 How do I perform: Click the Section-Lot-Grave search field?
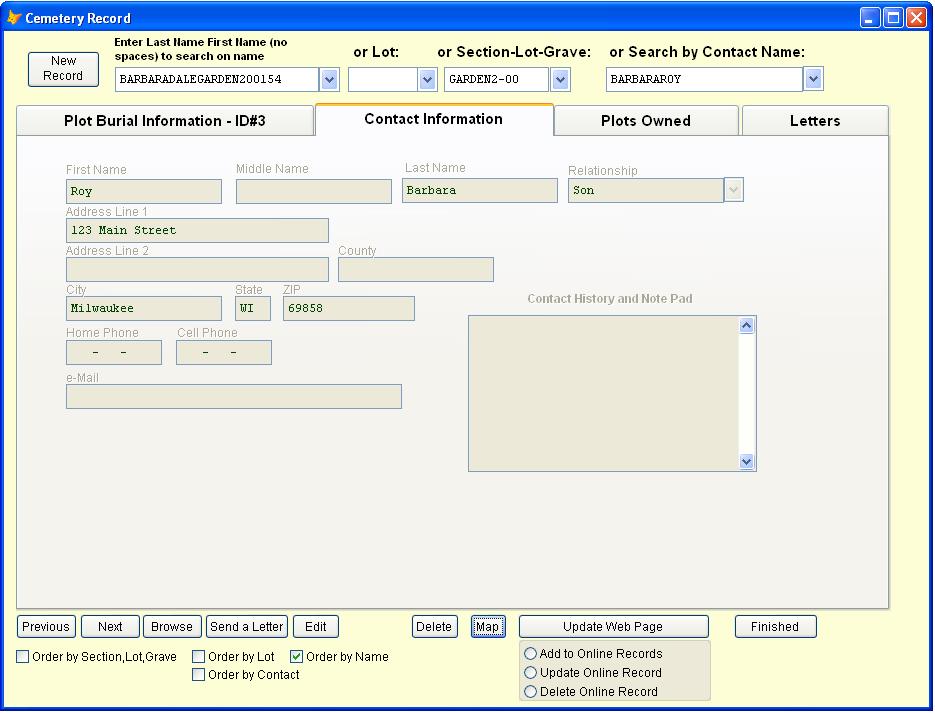coord(496,79)
